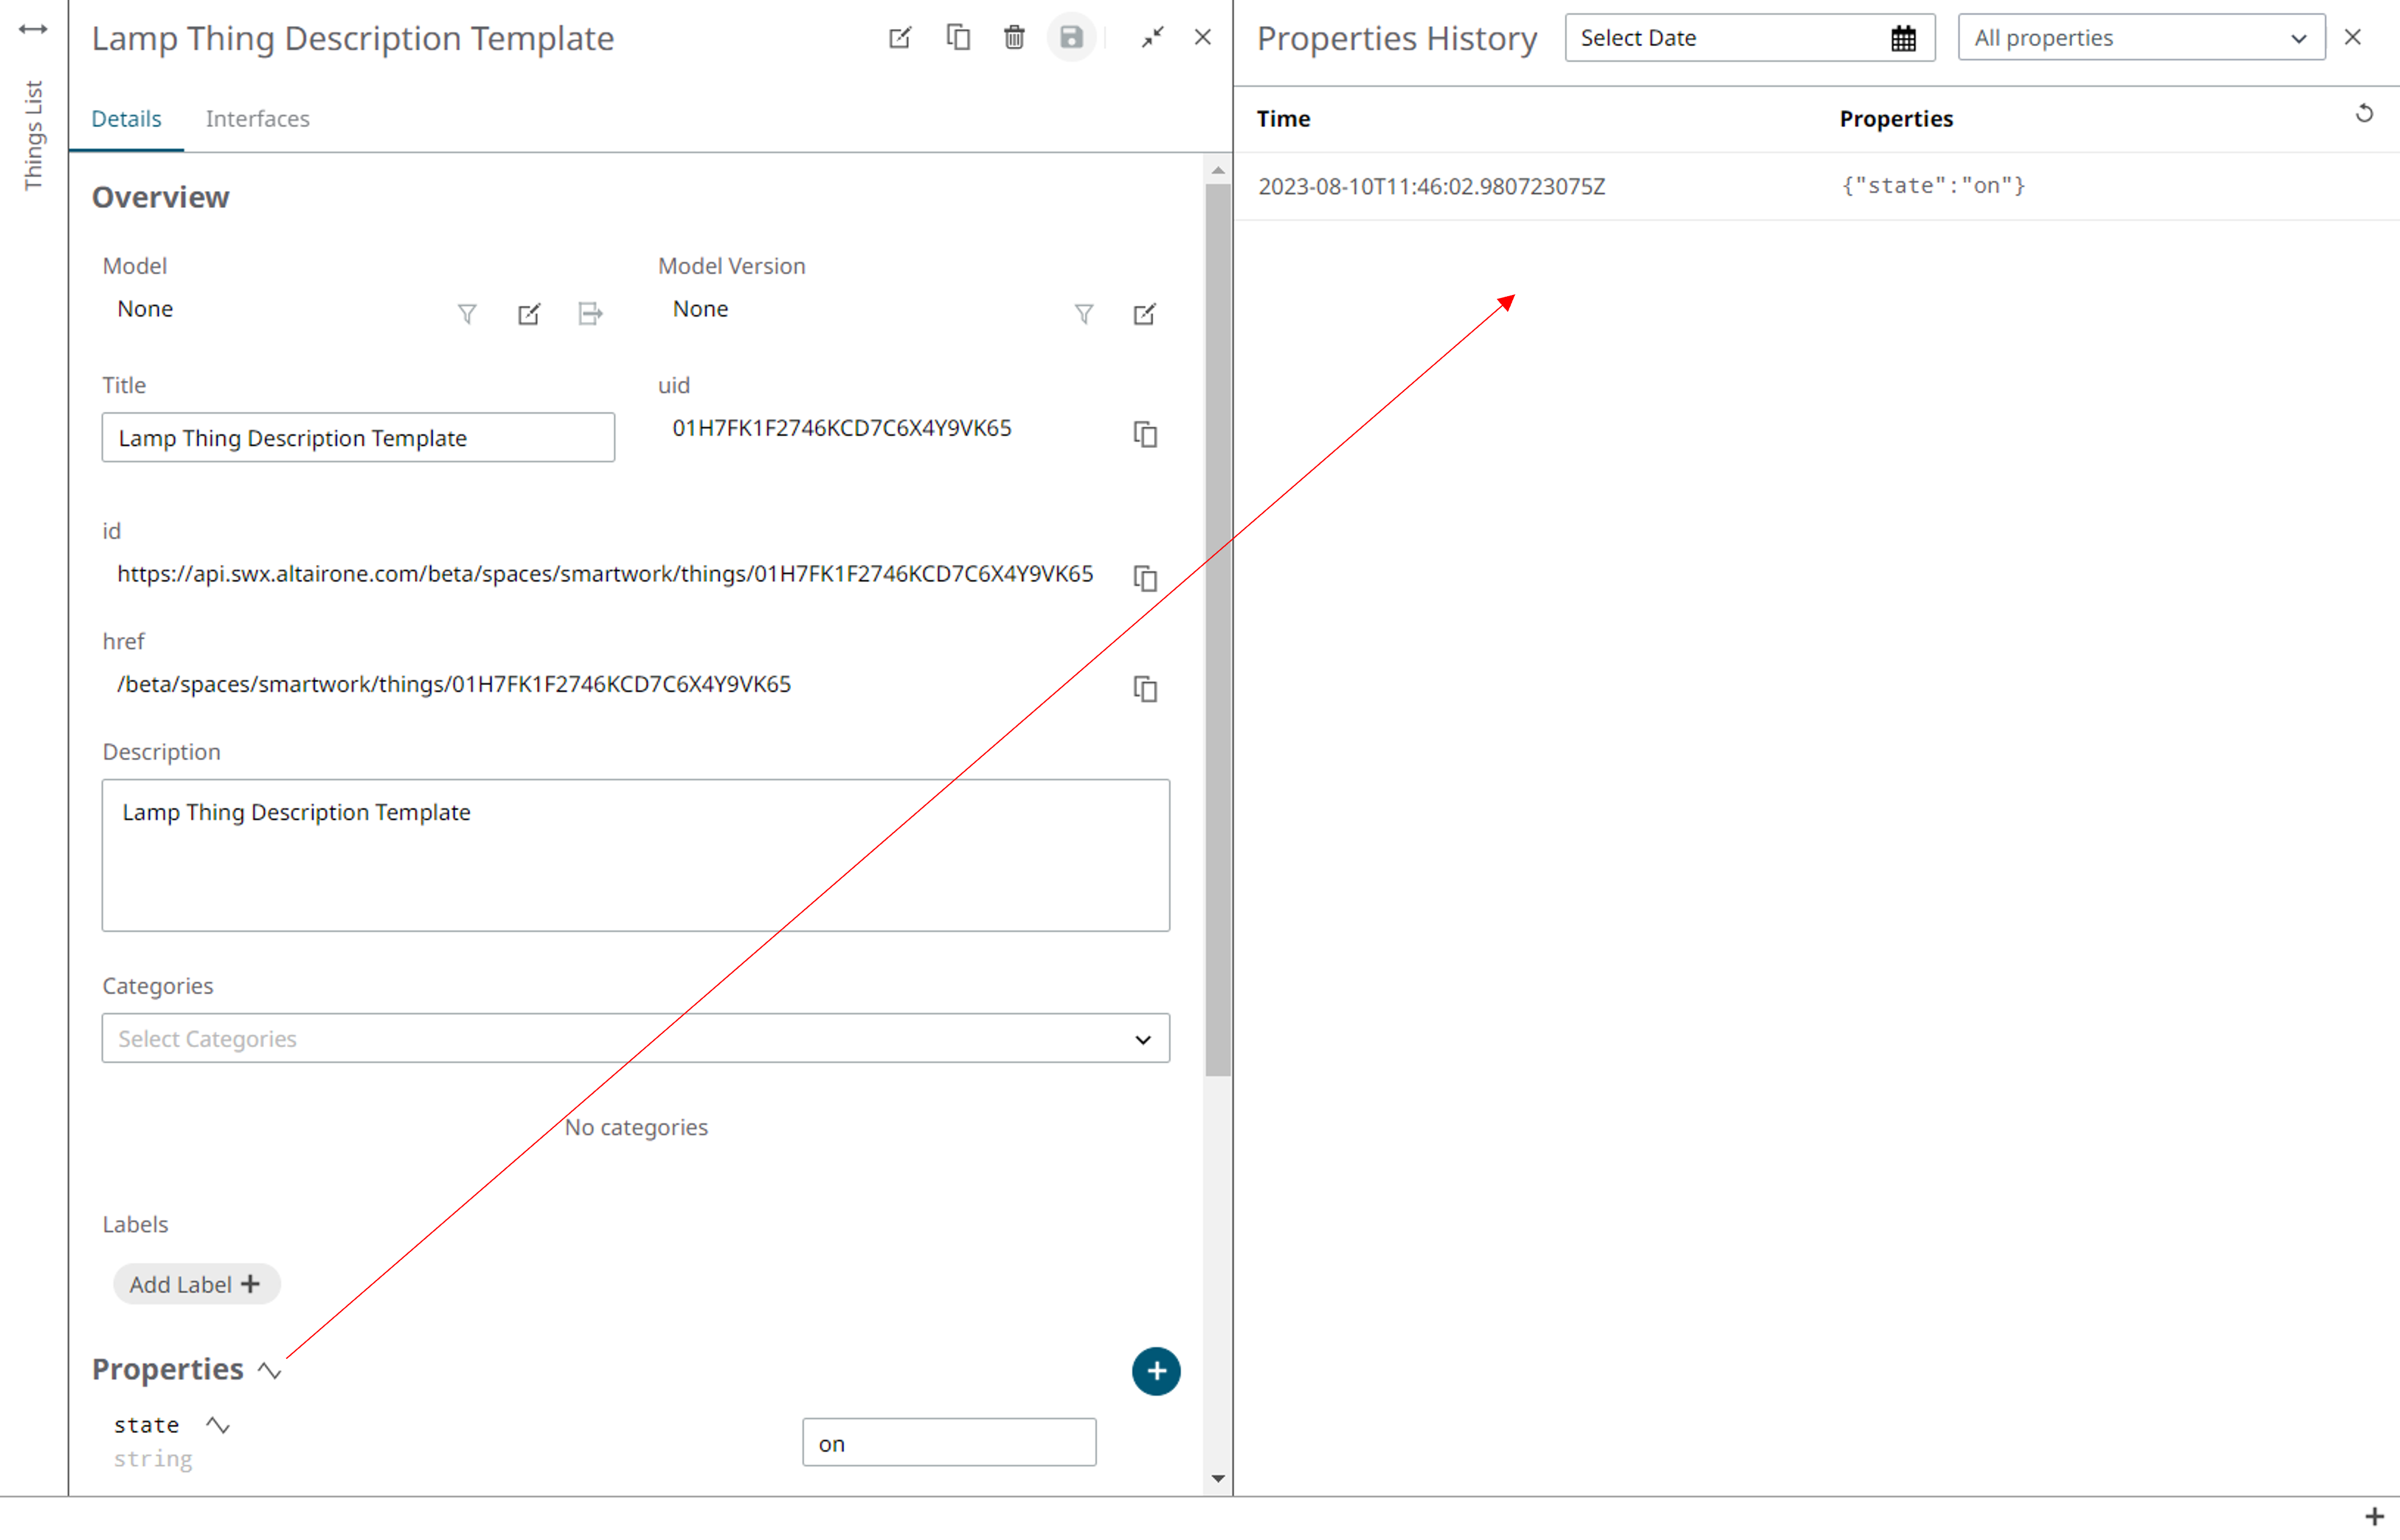
Task: Open the All properties dropdown
Action: coord(2140,38)
